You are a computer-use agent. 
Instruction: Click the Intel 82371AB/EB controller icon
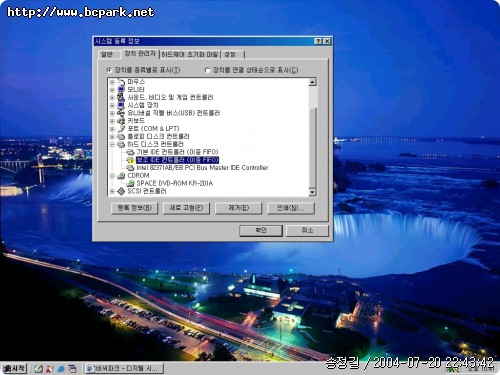point(130,168)
